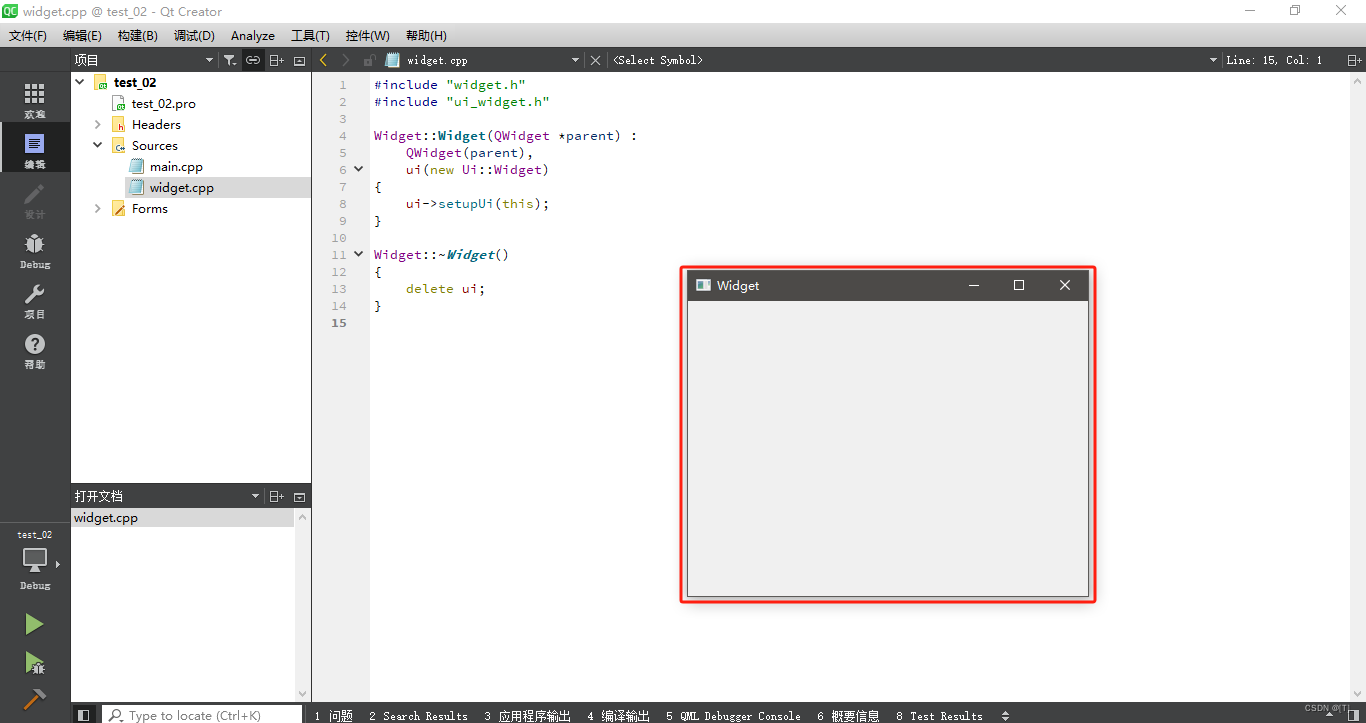Click the Line: 15, Col: 1 indicator

1274,60
